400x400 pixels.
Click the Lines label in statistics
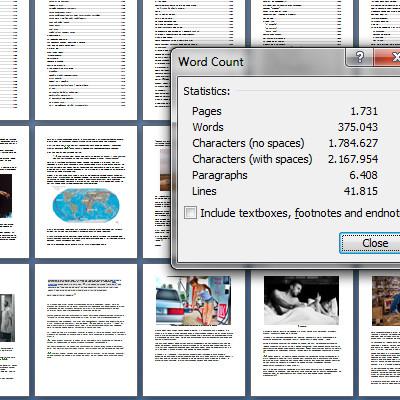tap(204, 191)
